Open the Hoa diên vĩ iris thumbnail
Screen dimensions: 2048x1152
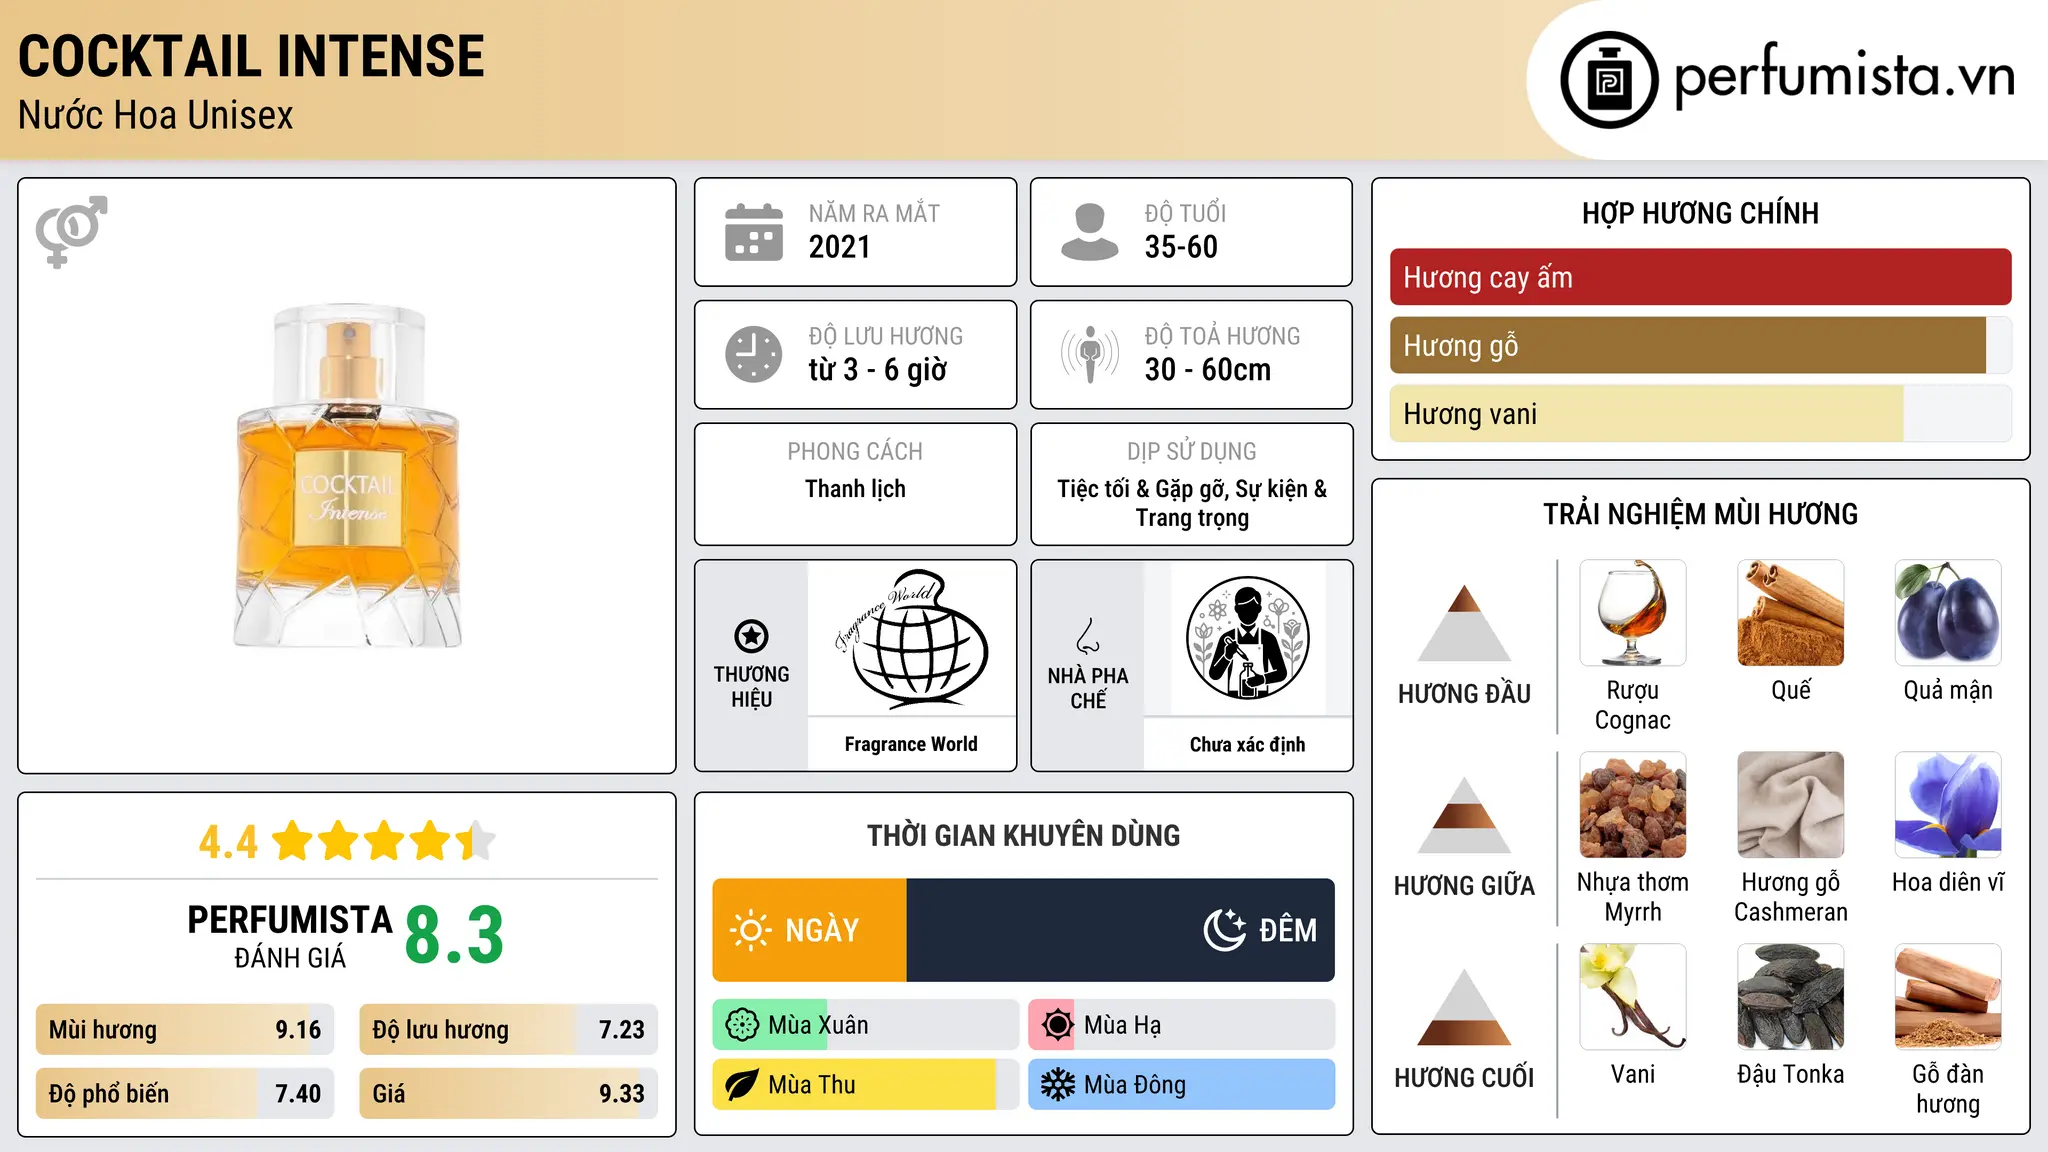[1948, 805]
